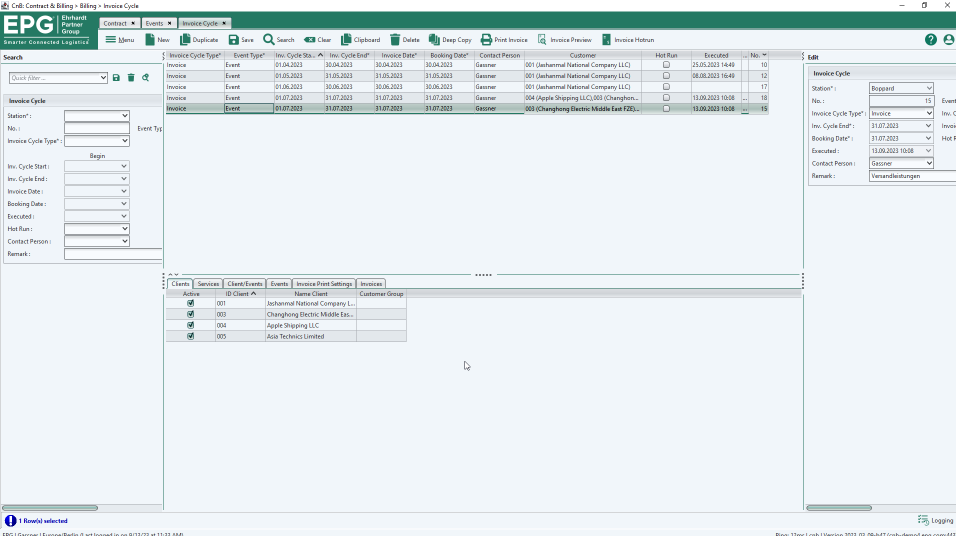Screen dimensions: 956x540
Task: Move the Edit panel horizontal scrollbar
Action: pos(839,508)
